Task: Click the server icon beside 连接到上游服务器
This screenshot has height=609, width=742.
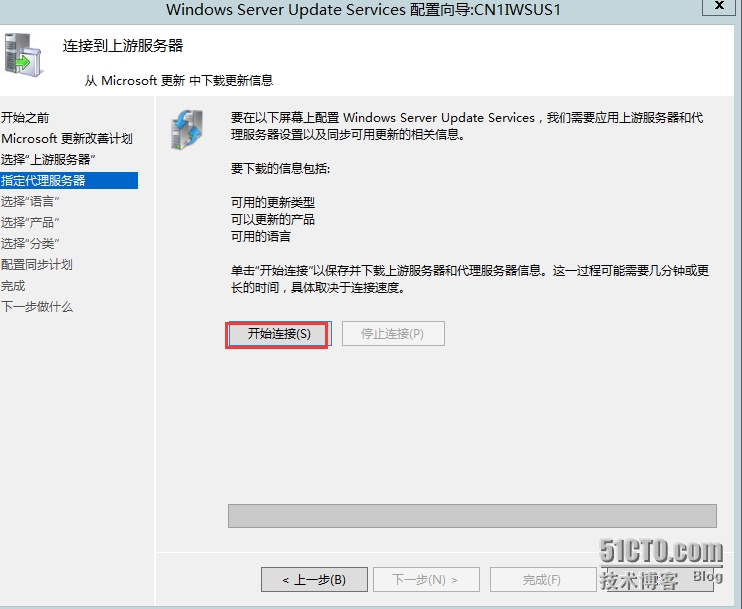Action: click(24, 54)
